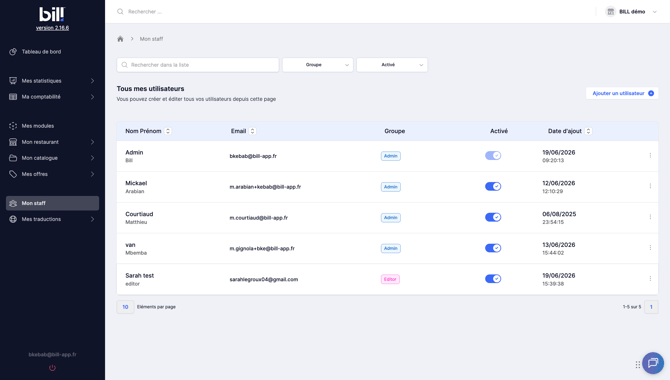
Task: Click Mes offres tag icon
Action: (13, 174)
